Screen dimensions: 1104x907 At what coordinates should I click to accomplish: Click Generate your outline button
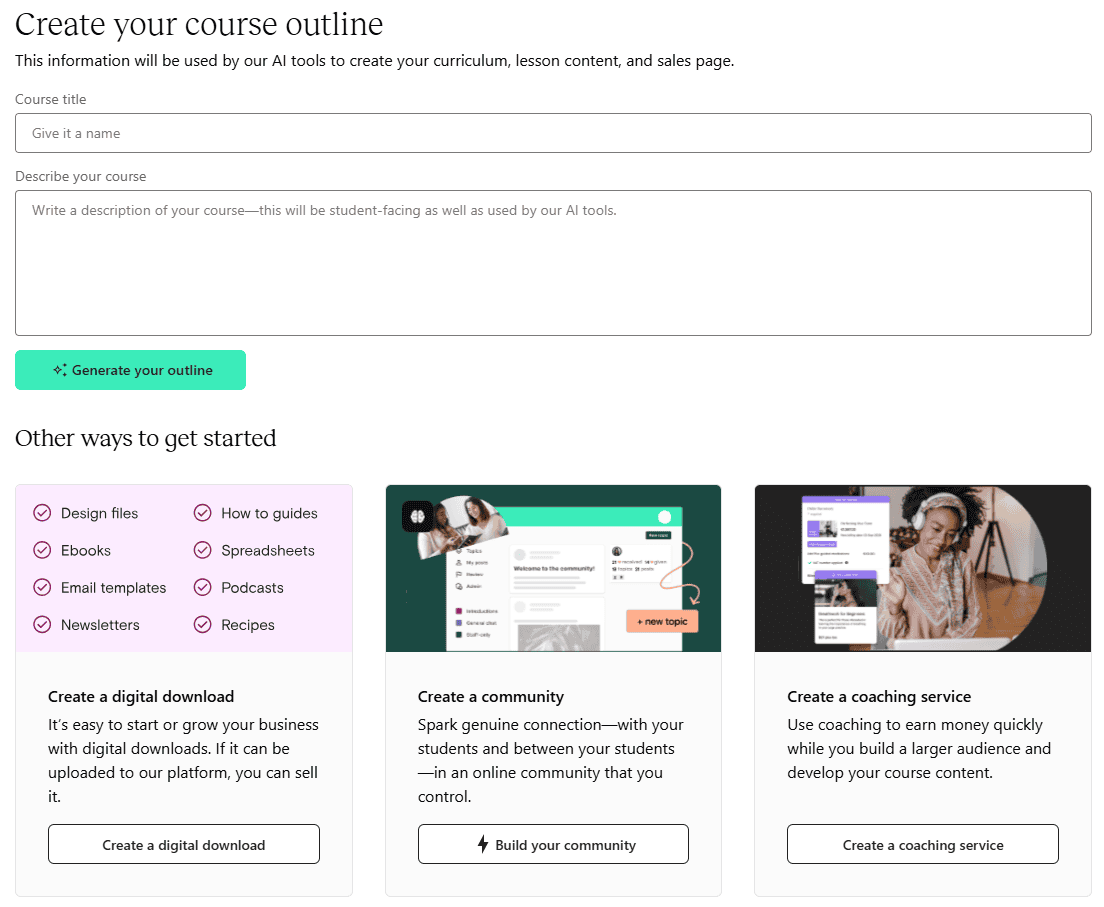pyautogui.click(x=130, y=370)
